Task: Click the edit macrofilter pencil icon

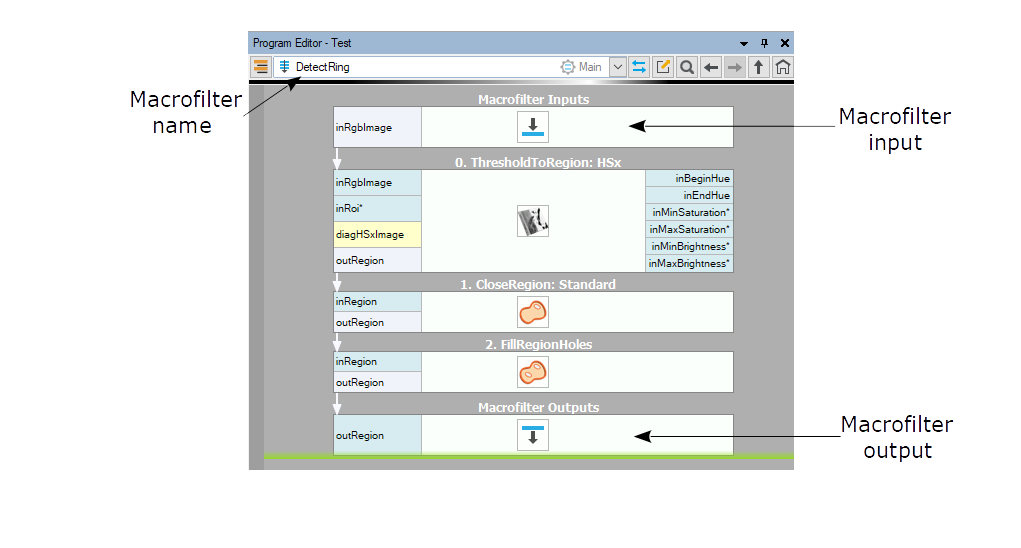Action: pyautogui.click(x=663, y=67)
